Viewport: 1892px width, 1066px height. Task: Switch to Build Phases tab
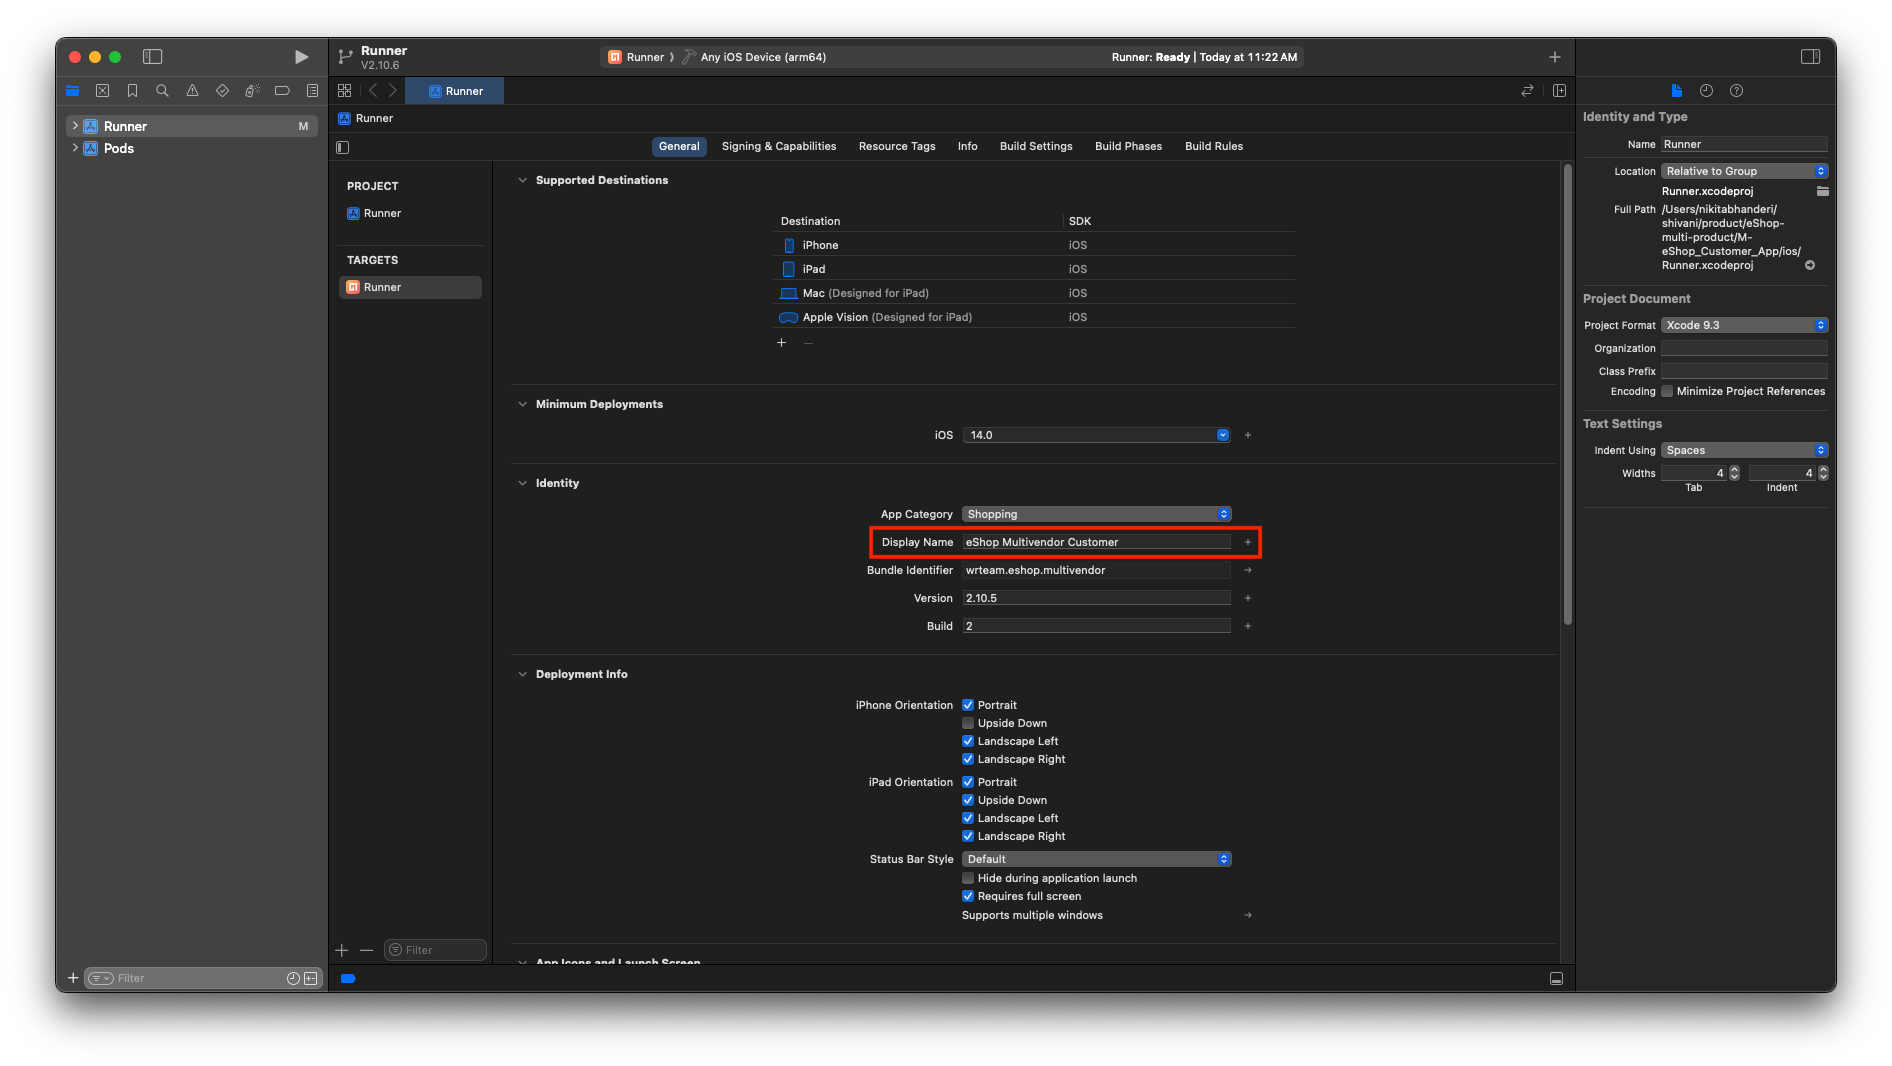[1128, 146]
